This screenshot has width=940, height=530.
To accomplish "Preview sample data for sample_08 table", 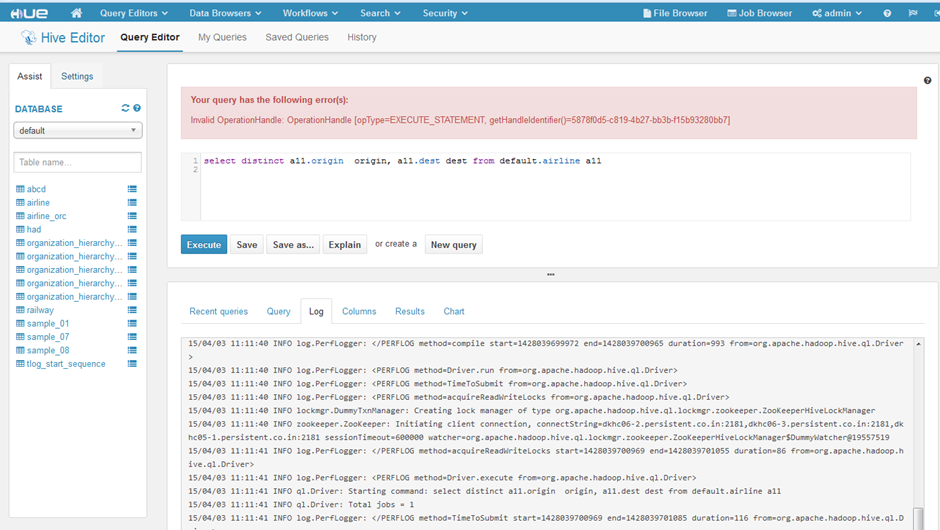I will click(x=132, y=350).
